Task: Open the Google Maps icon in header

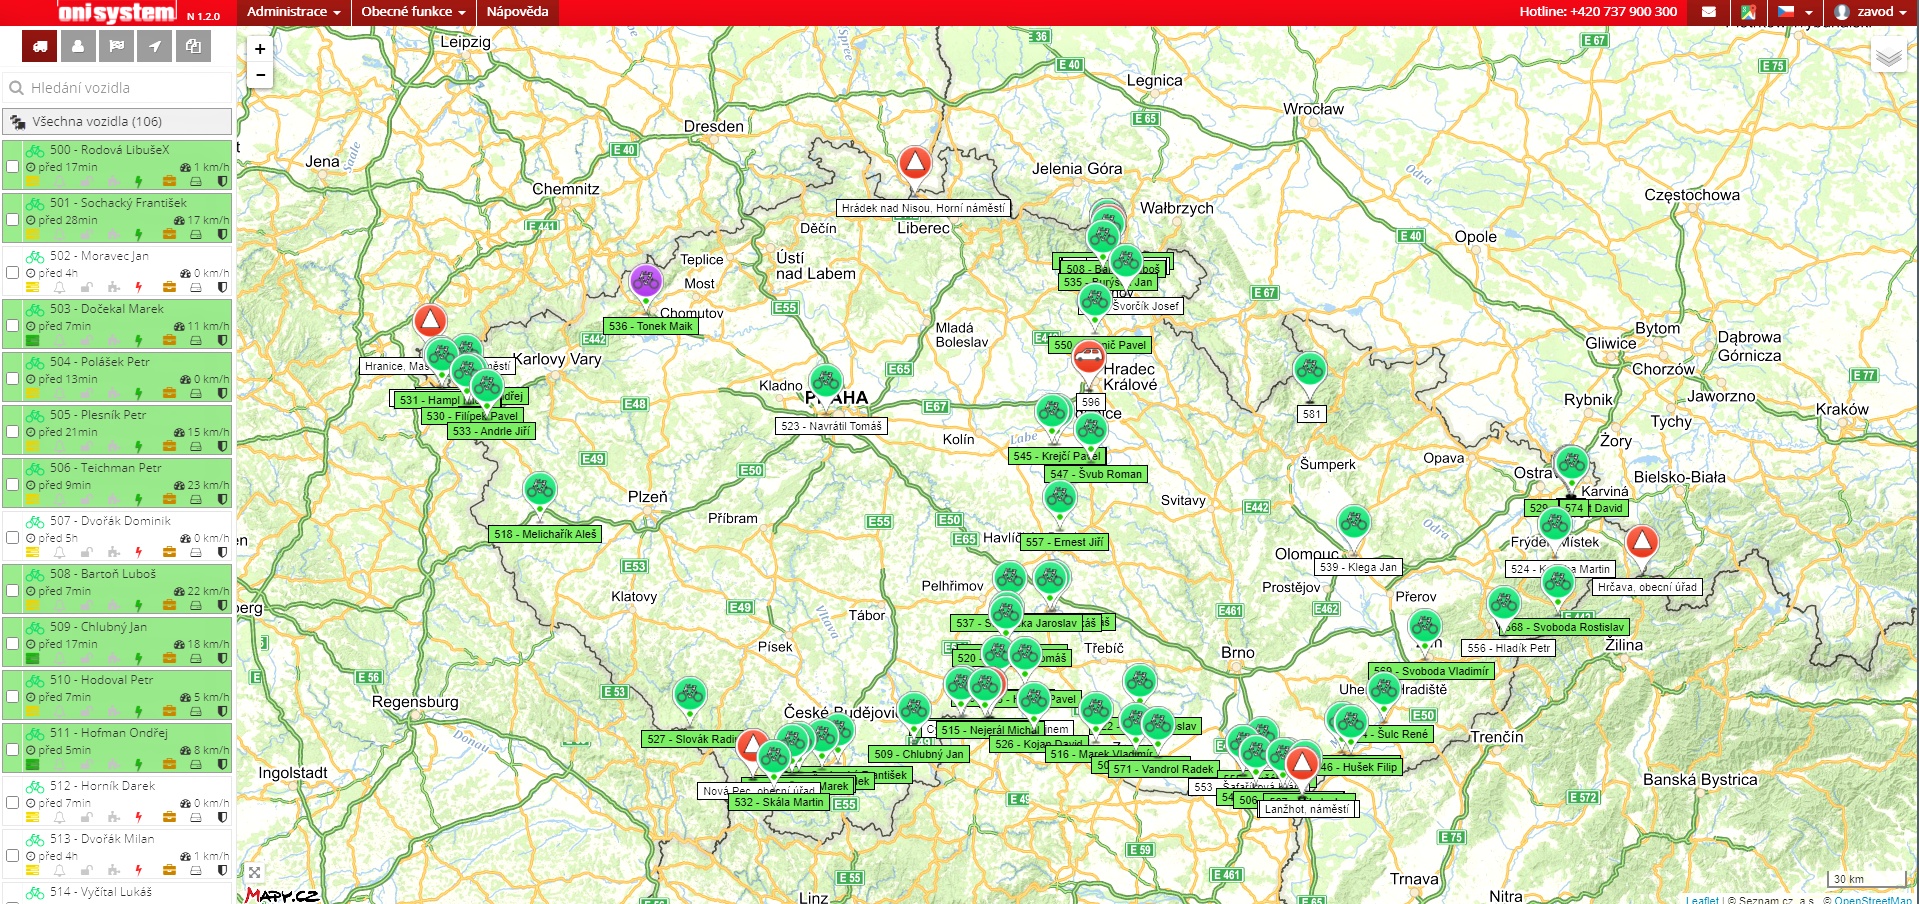Action: pyautogui.click(x=1748, y=12)
